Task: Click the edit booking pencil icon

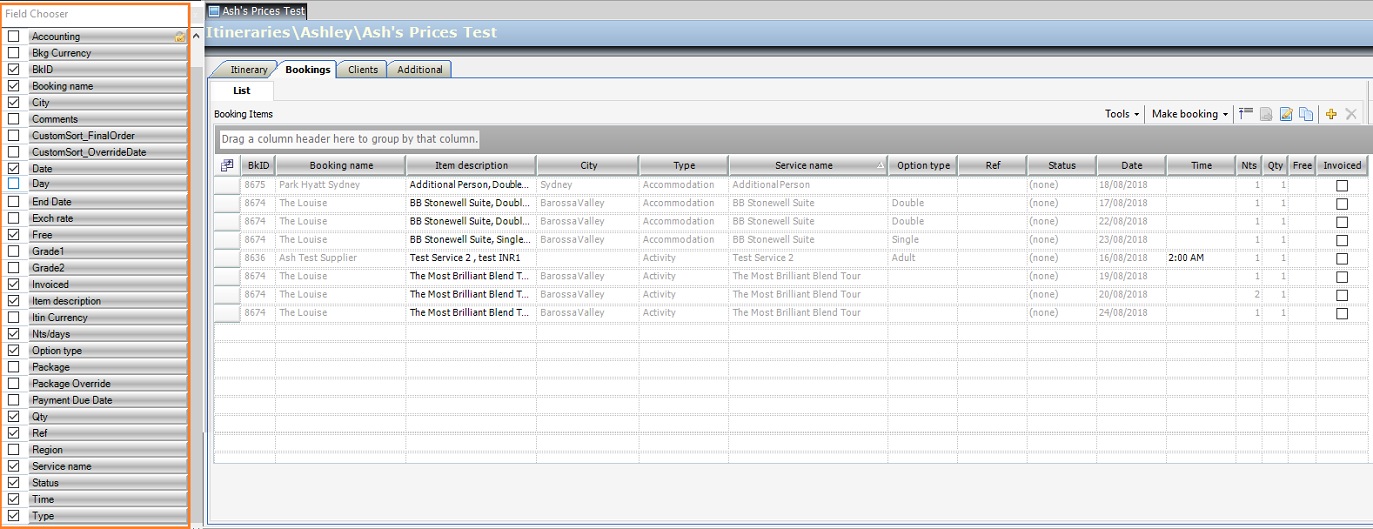Action: tap(1286, 114)
